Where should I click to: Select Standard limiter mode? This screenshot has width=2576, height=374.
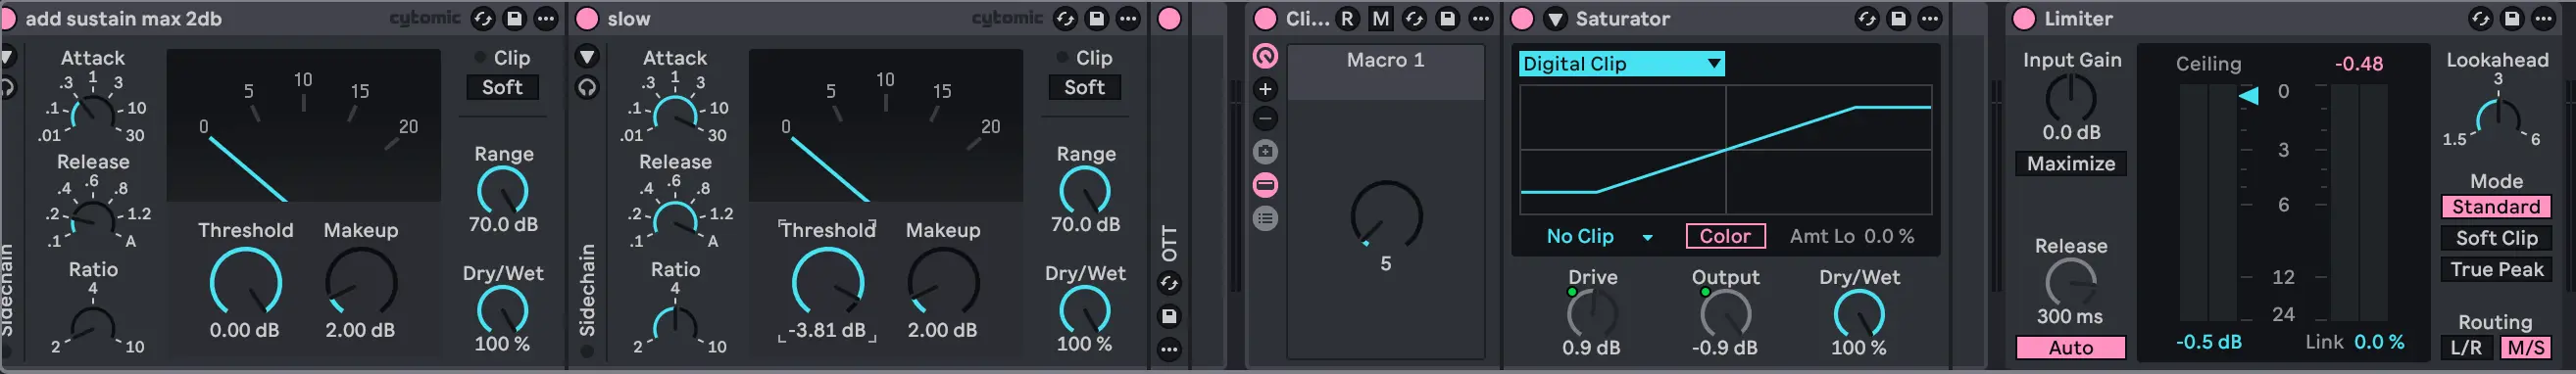pyautogui.click(x=2496, y=207)
